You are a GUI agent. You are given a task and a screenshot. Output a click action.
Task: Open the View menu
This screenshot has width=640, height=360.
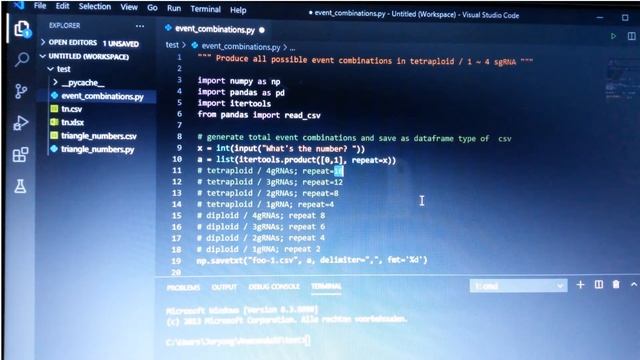pos(129,7)
